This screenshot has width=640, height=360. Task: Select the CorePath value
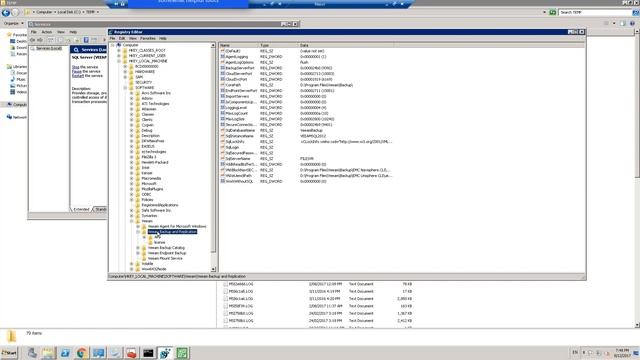pyautogui.click(x=233, y=85)
